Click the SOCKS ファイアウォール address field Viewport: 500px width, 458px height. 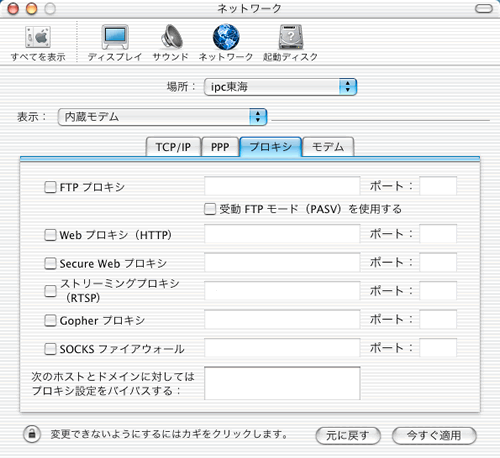pos(282,348)
